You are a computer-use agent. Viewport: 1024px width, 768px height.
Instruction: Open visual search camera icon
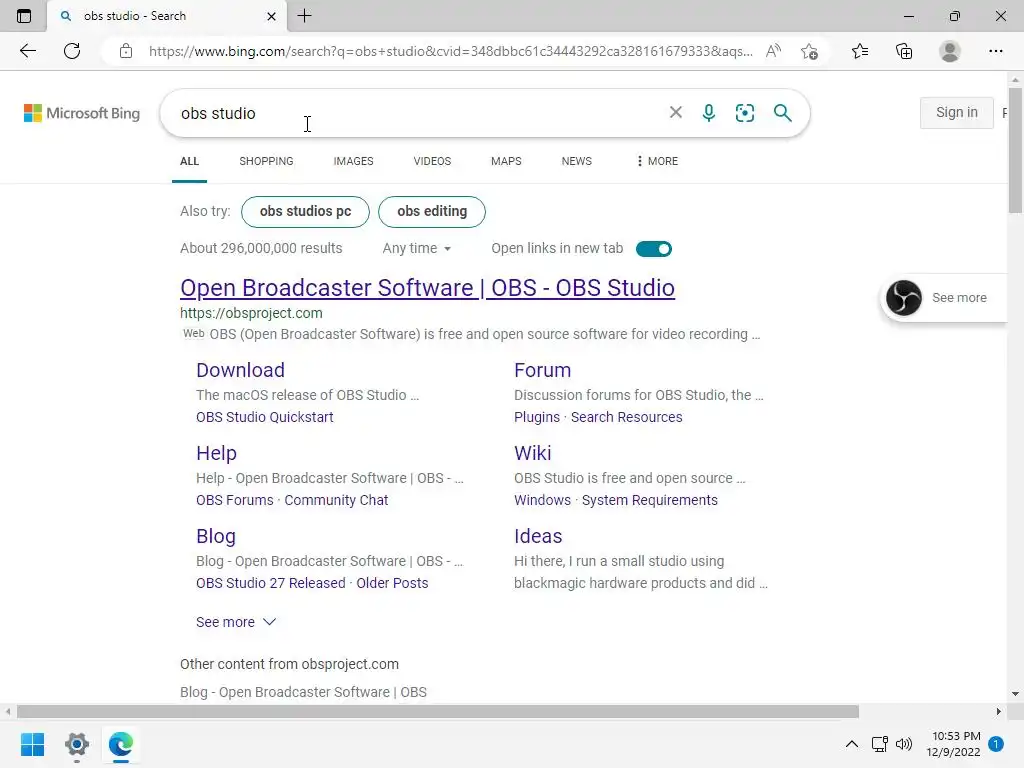744,113
